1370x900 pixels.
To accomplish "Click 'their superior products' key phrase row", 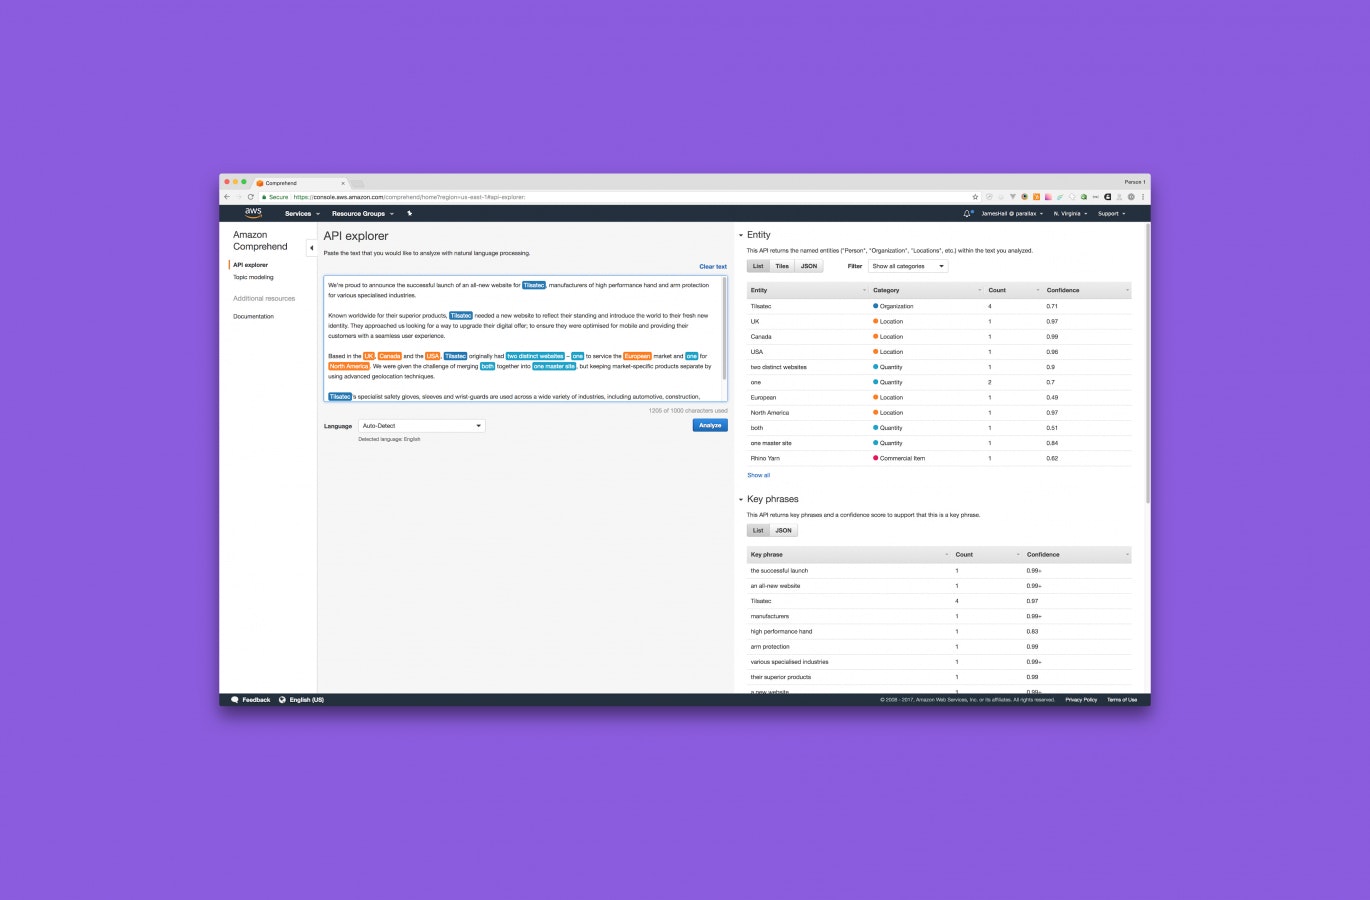I will [x=939, y=677].
